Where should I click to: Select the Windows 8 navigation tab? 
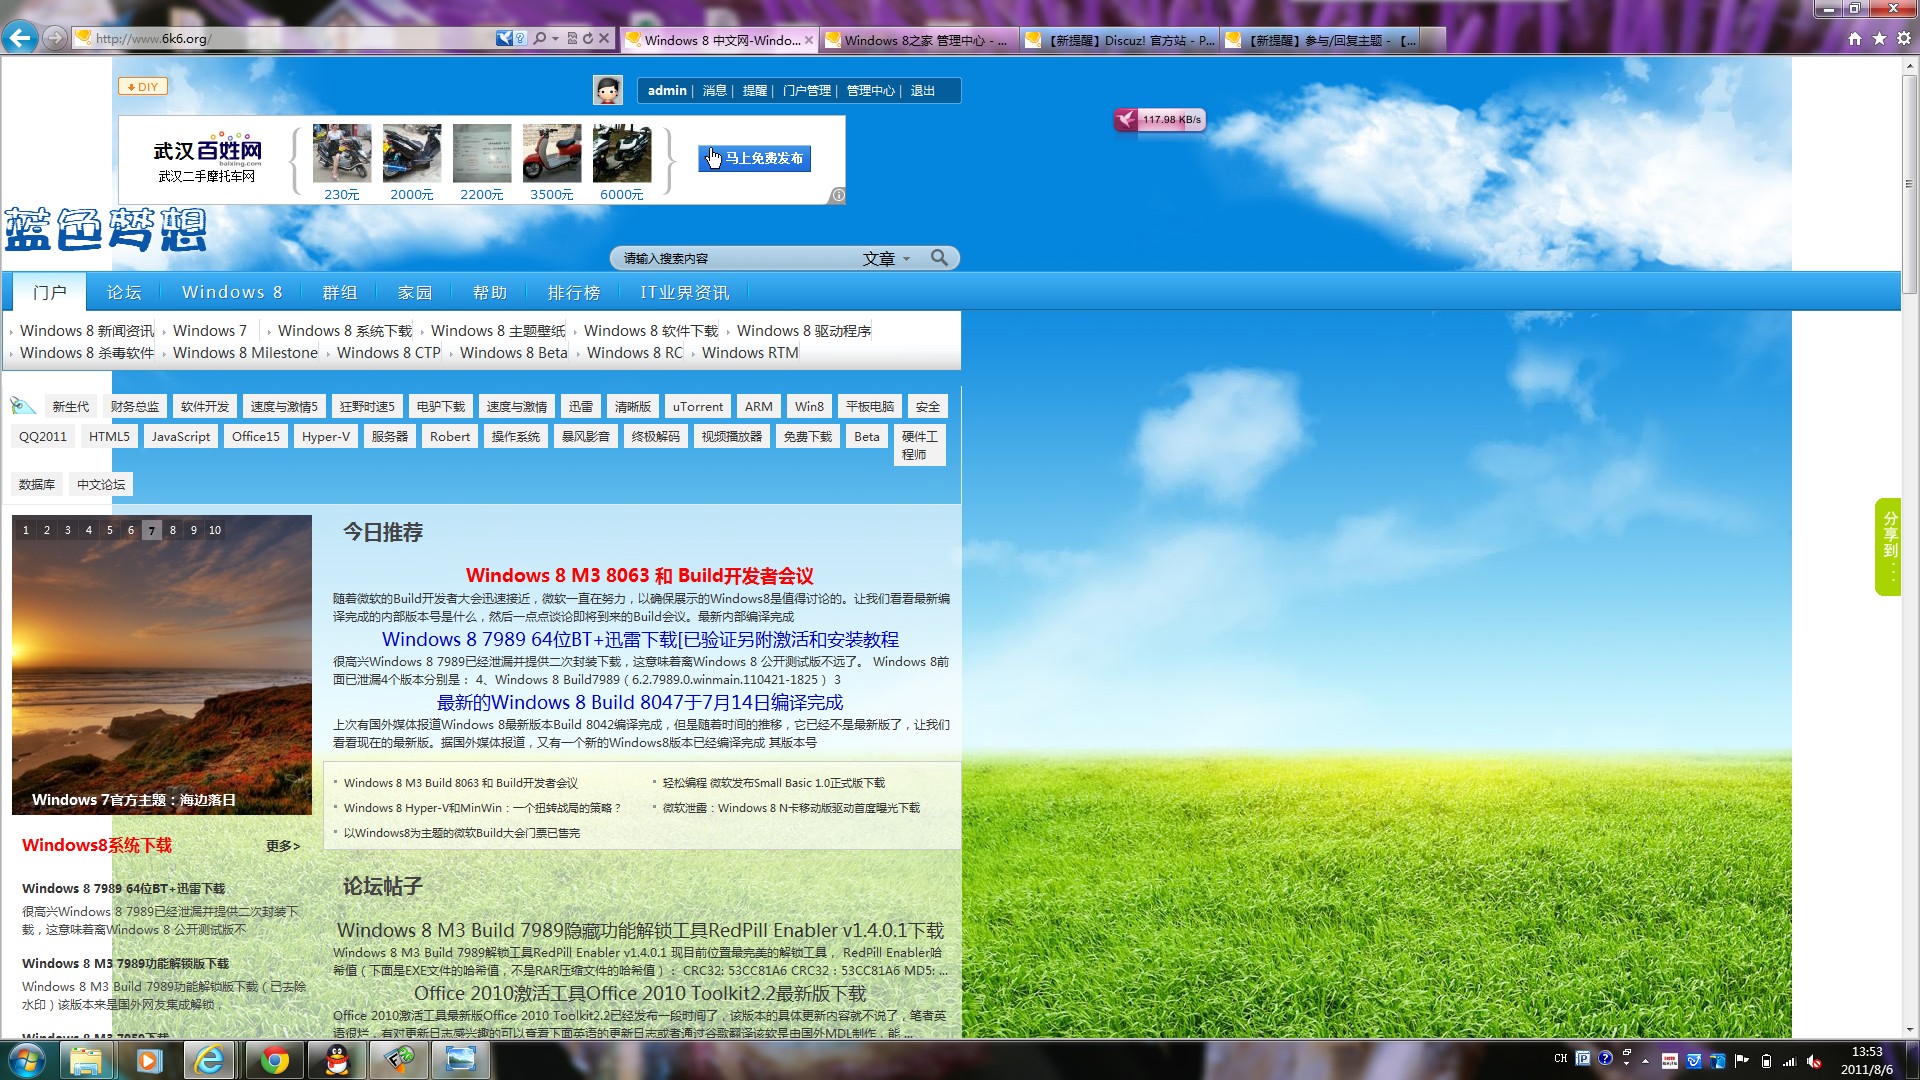click(x=232, y=292)
